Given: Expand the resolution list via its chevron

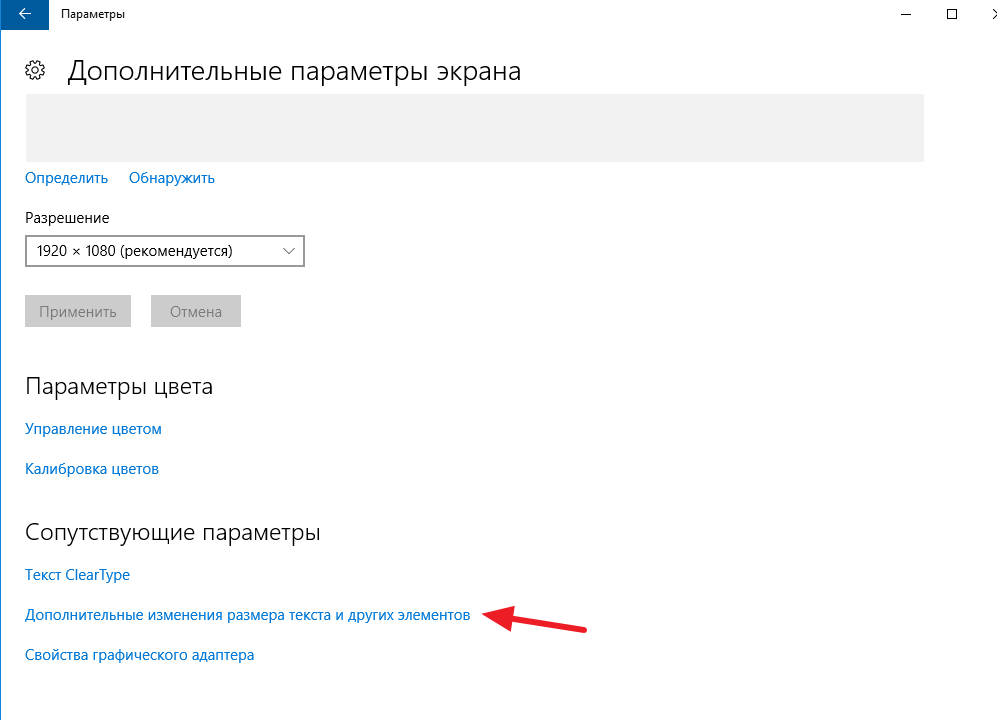Looking at the screenshot, I should 289,251.
